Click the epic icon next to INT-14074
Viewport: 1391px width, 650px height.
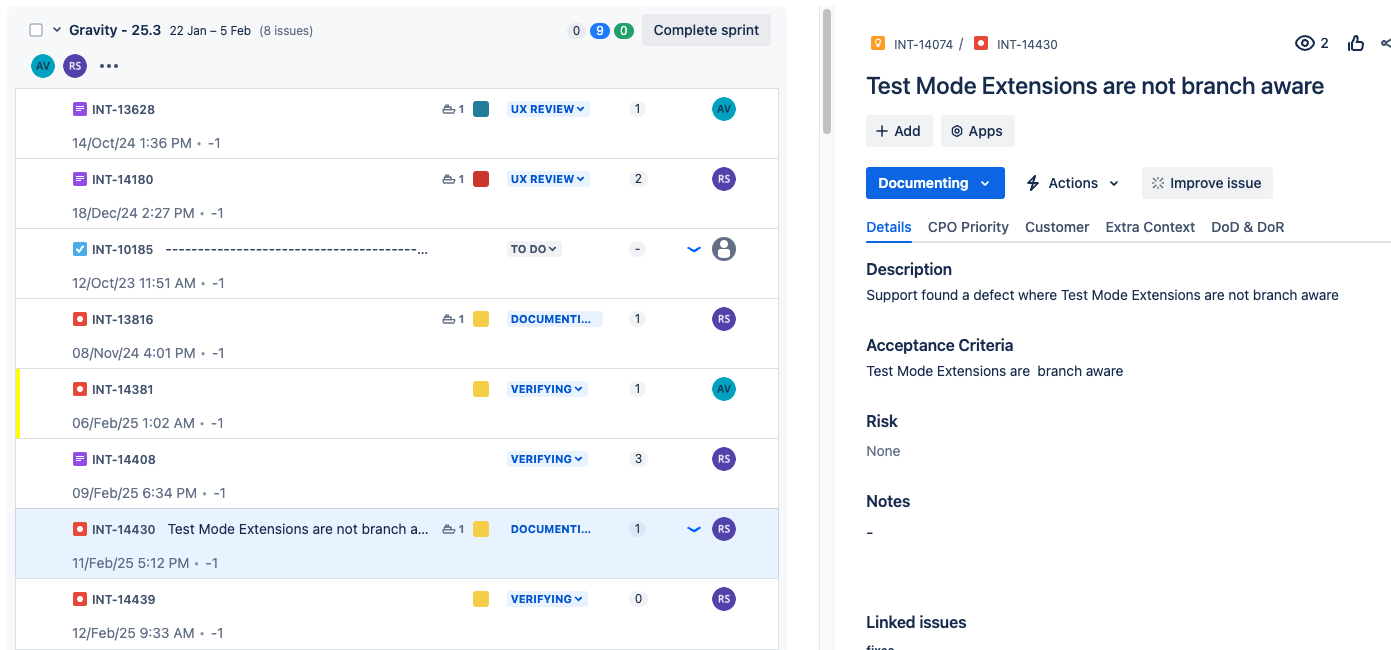pos(878,43)
